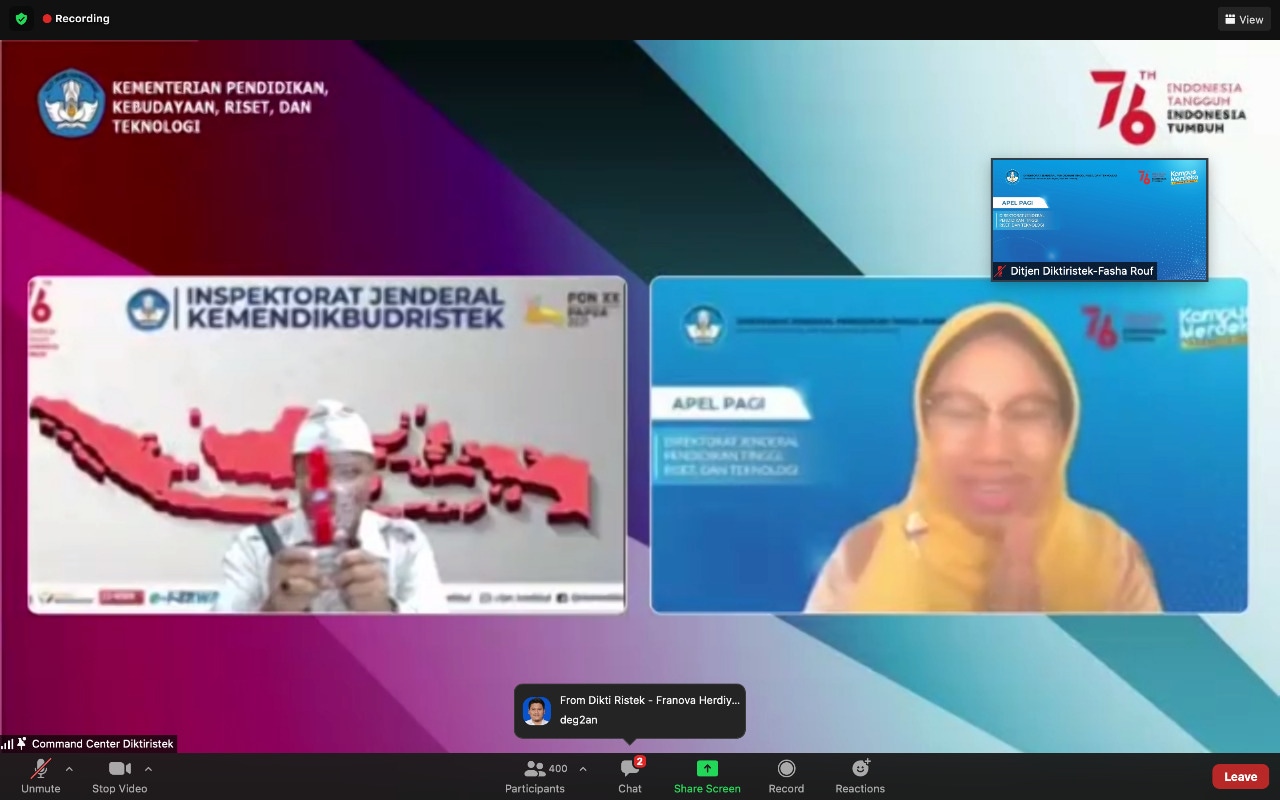The height and width of the screenshot is (800, 1280).
Task: Click the Inspektorat Jenderal video tile
Action: tap(327, 445)
